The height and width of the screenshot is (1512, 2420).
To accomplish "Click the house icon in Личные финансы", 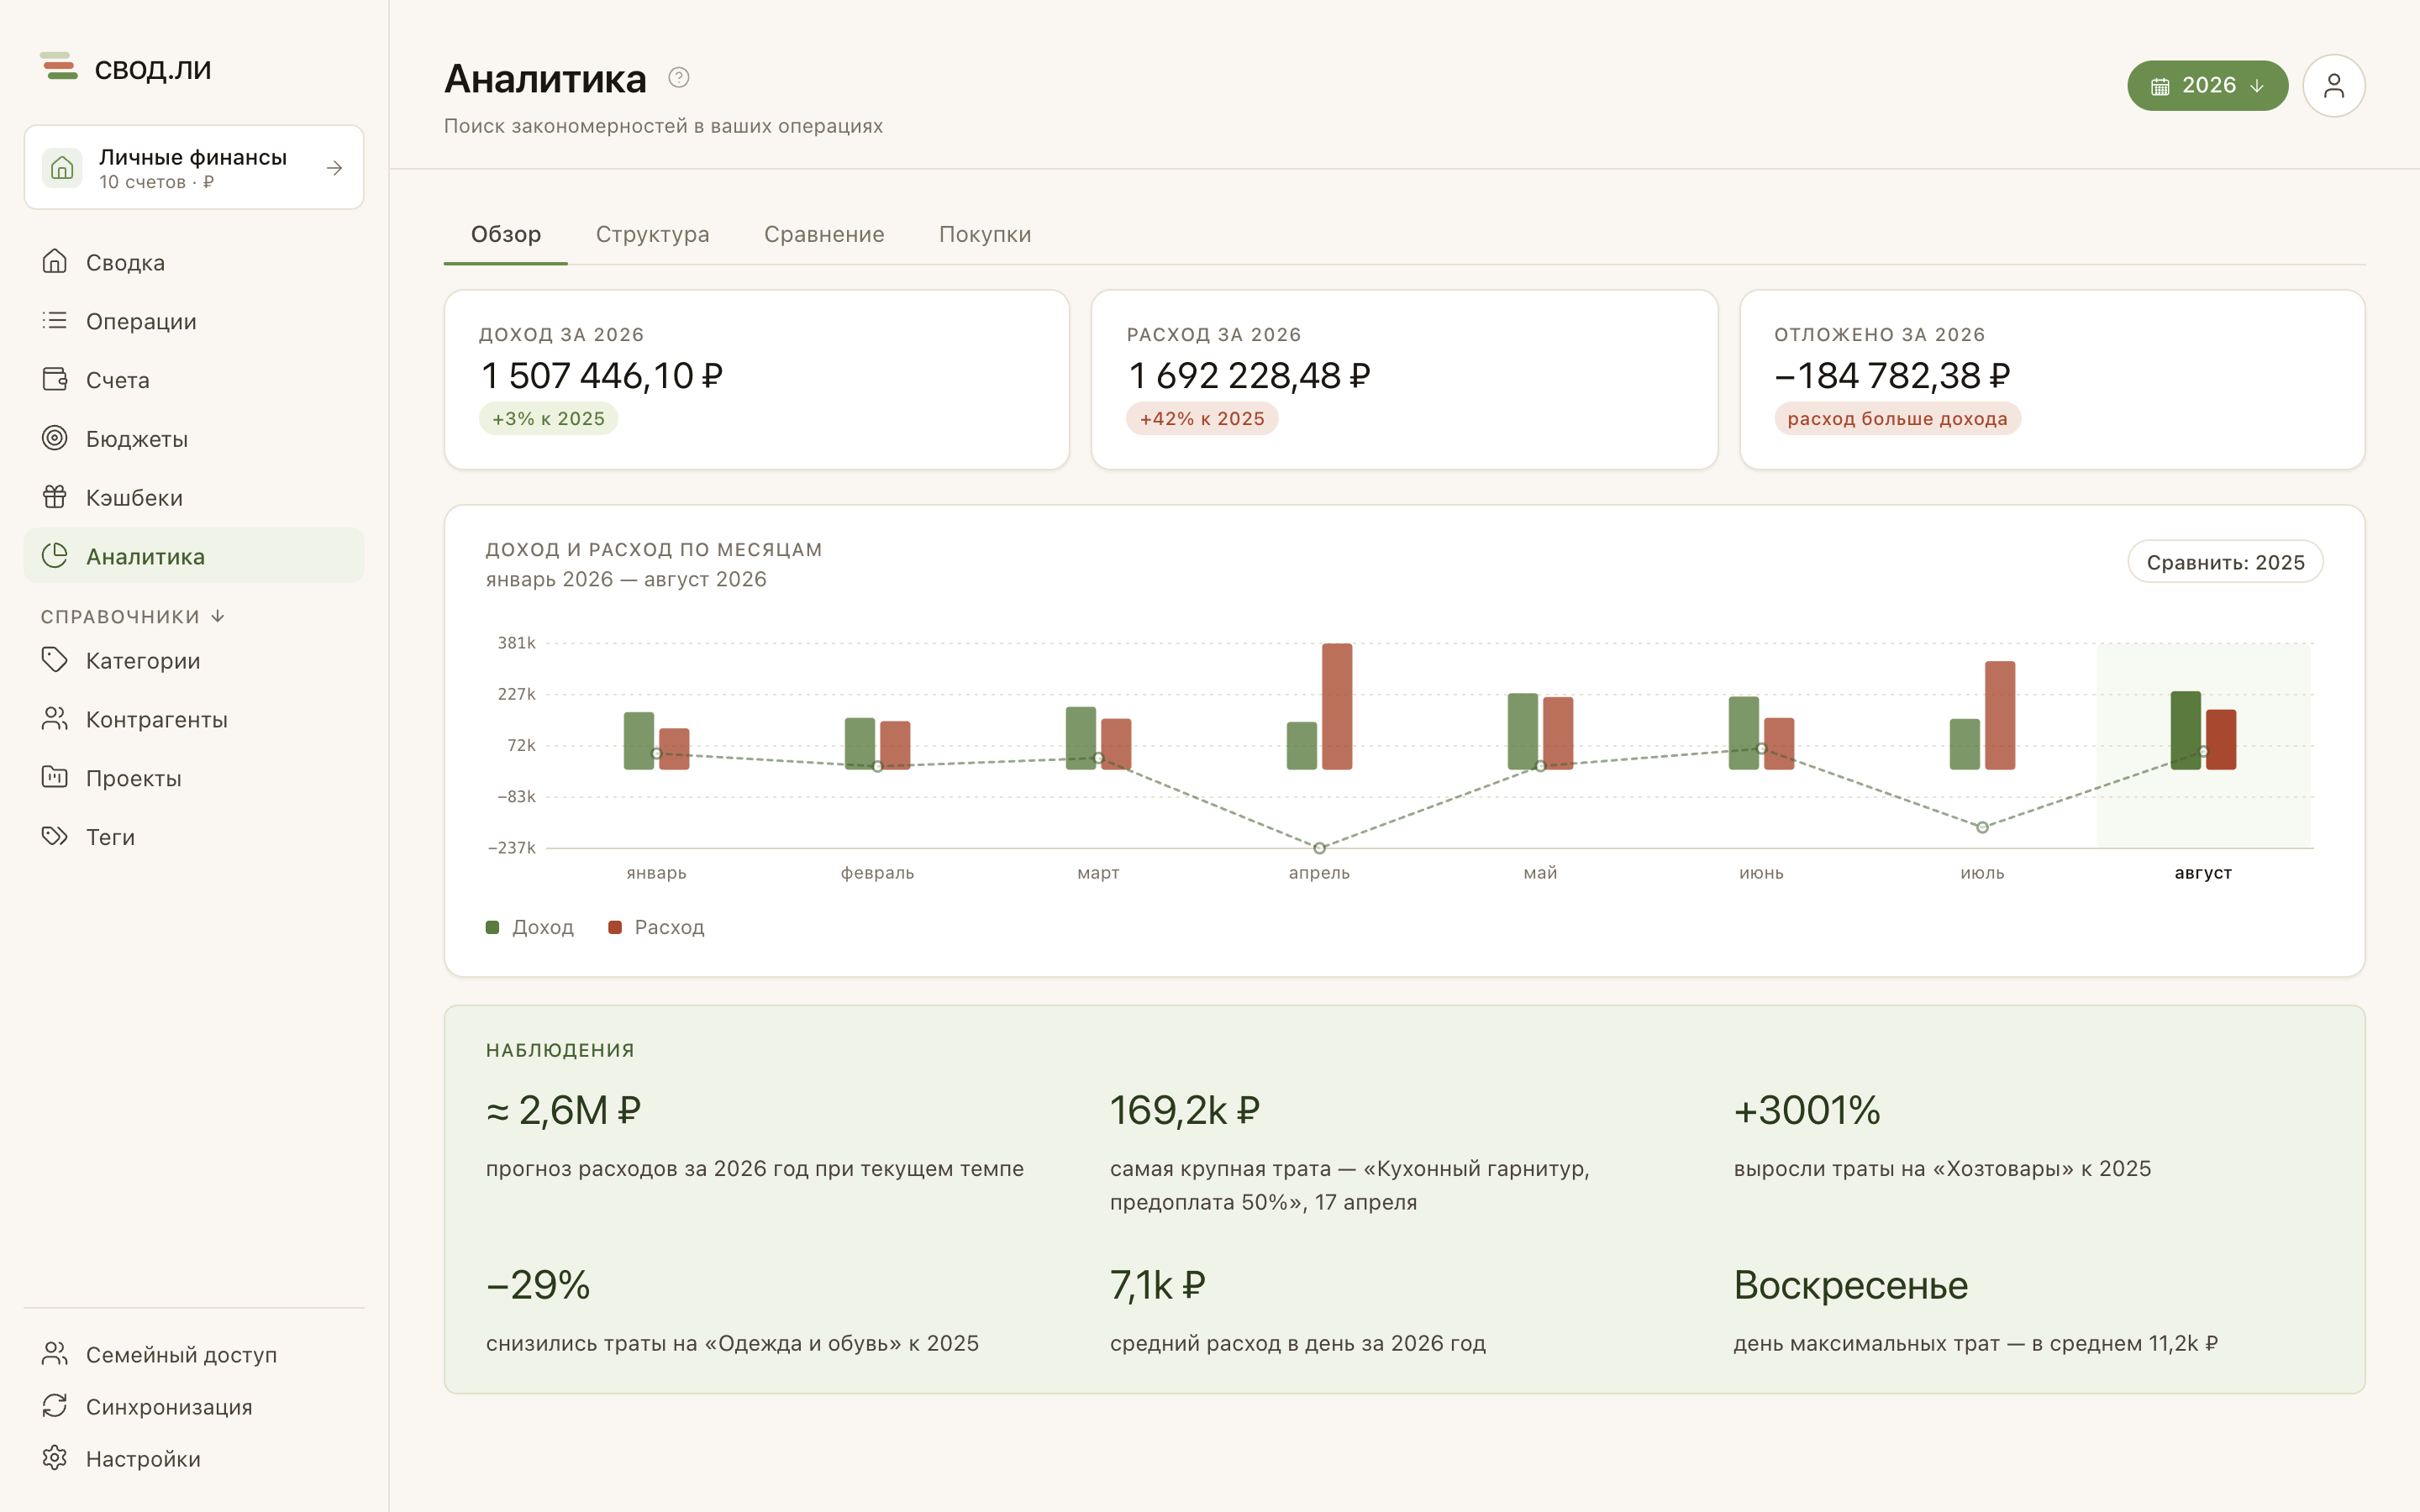I will coord(62,167).
